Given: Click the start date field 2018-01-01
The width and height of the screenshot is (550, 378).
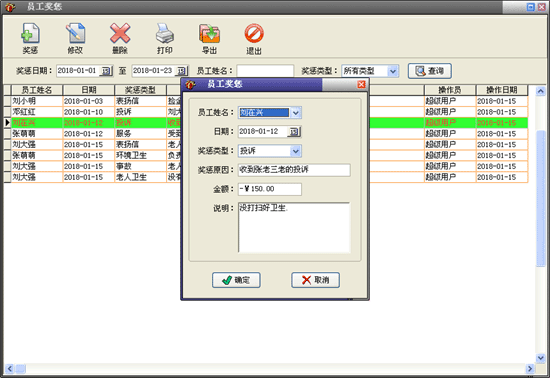Looking at the screenshot, I should coord(78,71).
